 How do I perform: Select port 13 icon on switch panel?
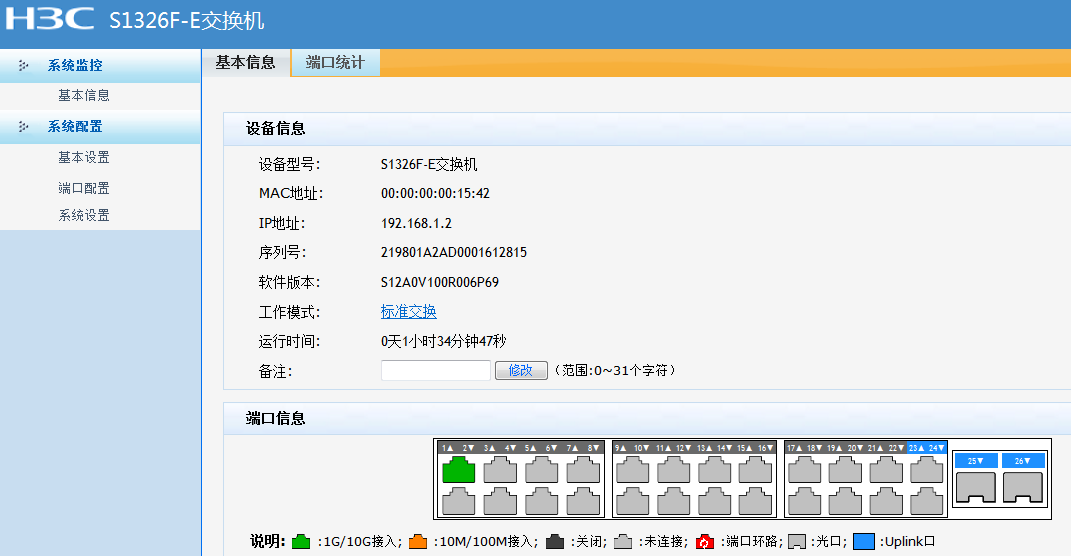[x=714, y=469]
